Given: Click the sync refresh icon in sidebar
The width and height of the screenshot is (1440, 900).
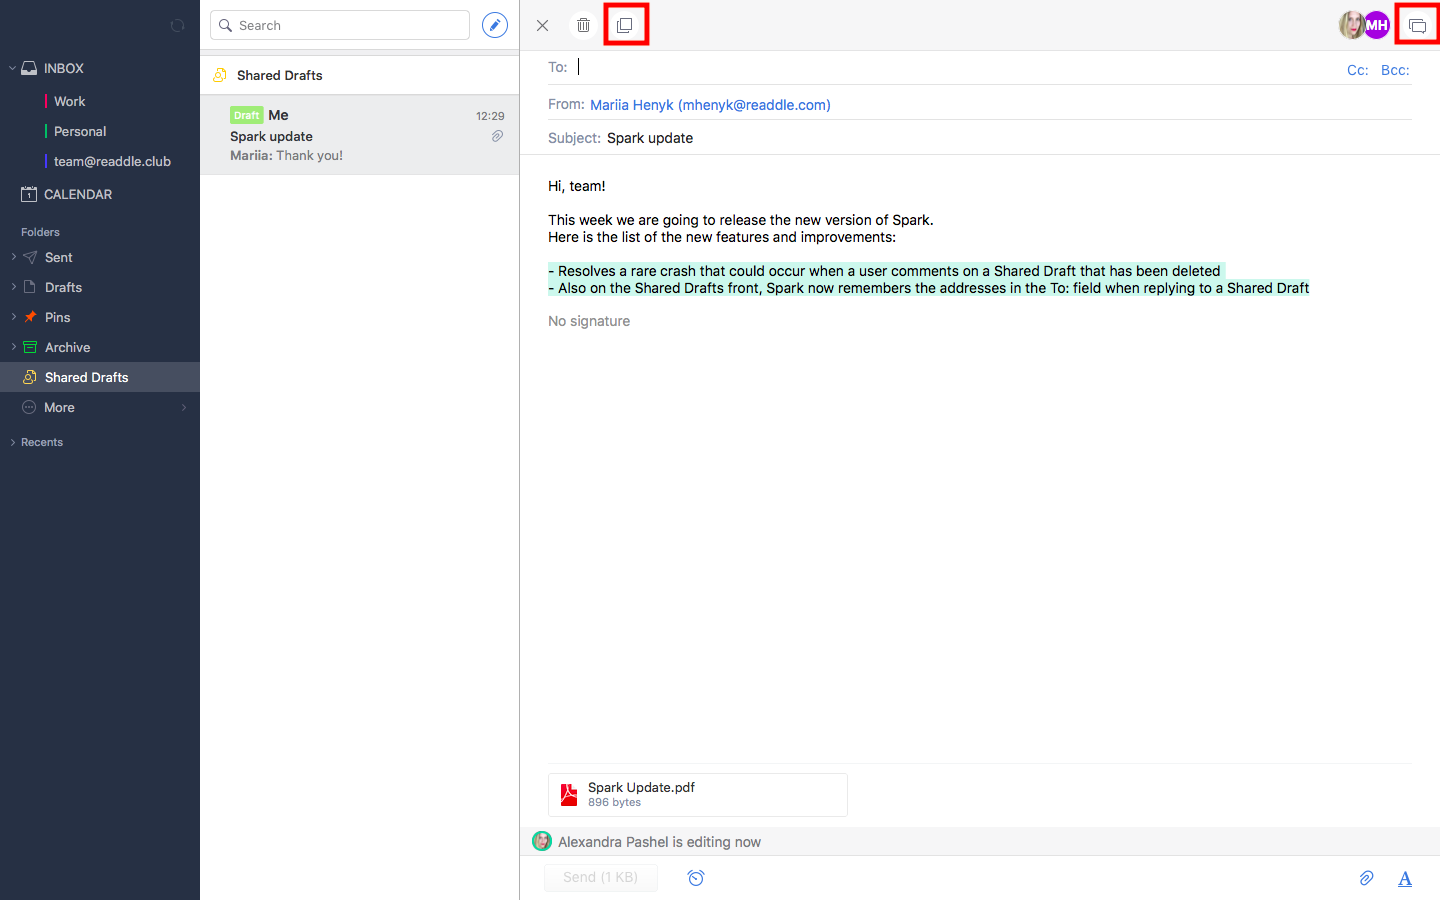Looking at the screenshot, I should (x=178, y=26).
